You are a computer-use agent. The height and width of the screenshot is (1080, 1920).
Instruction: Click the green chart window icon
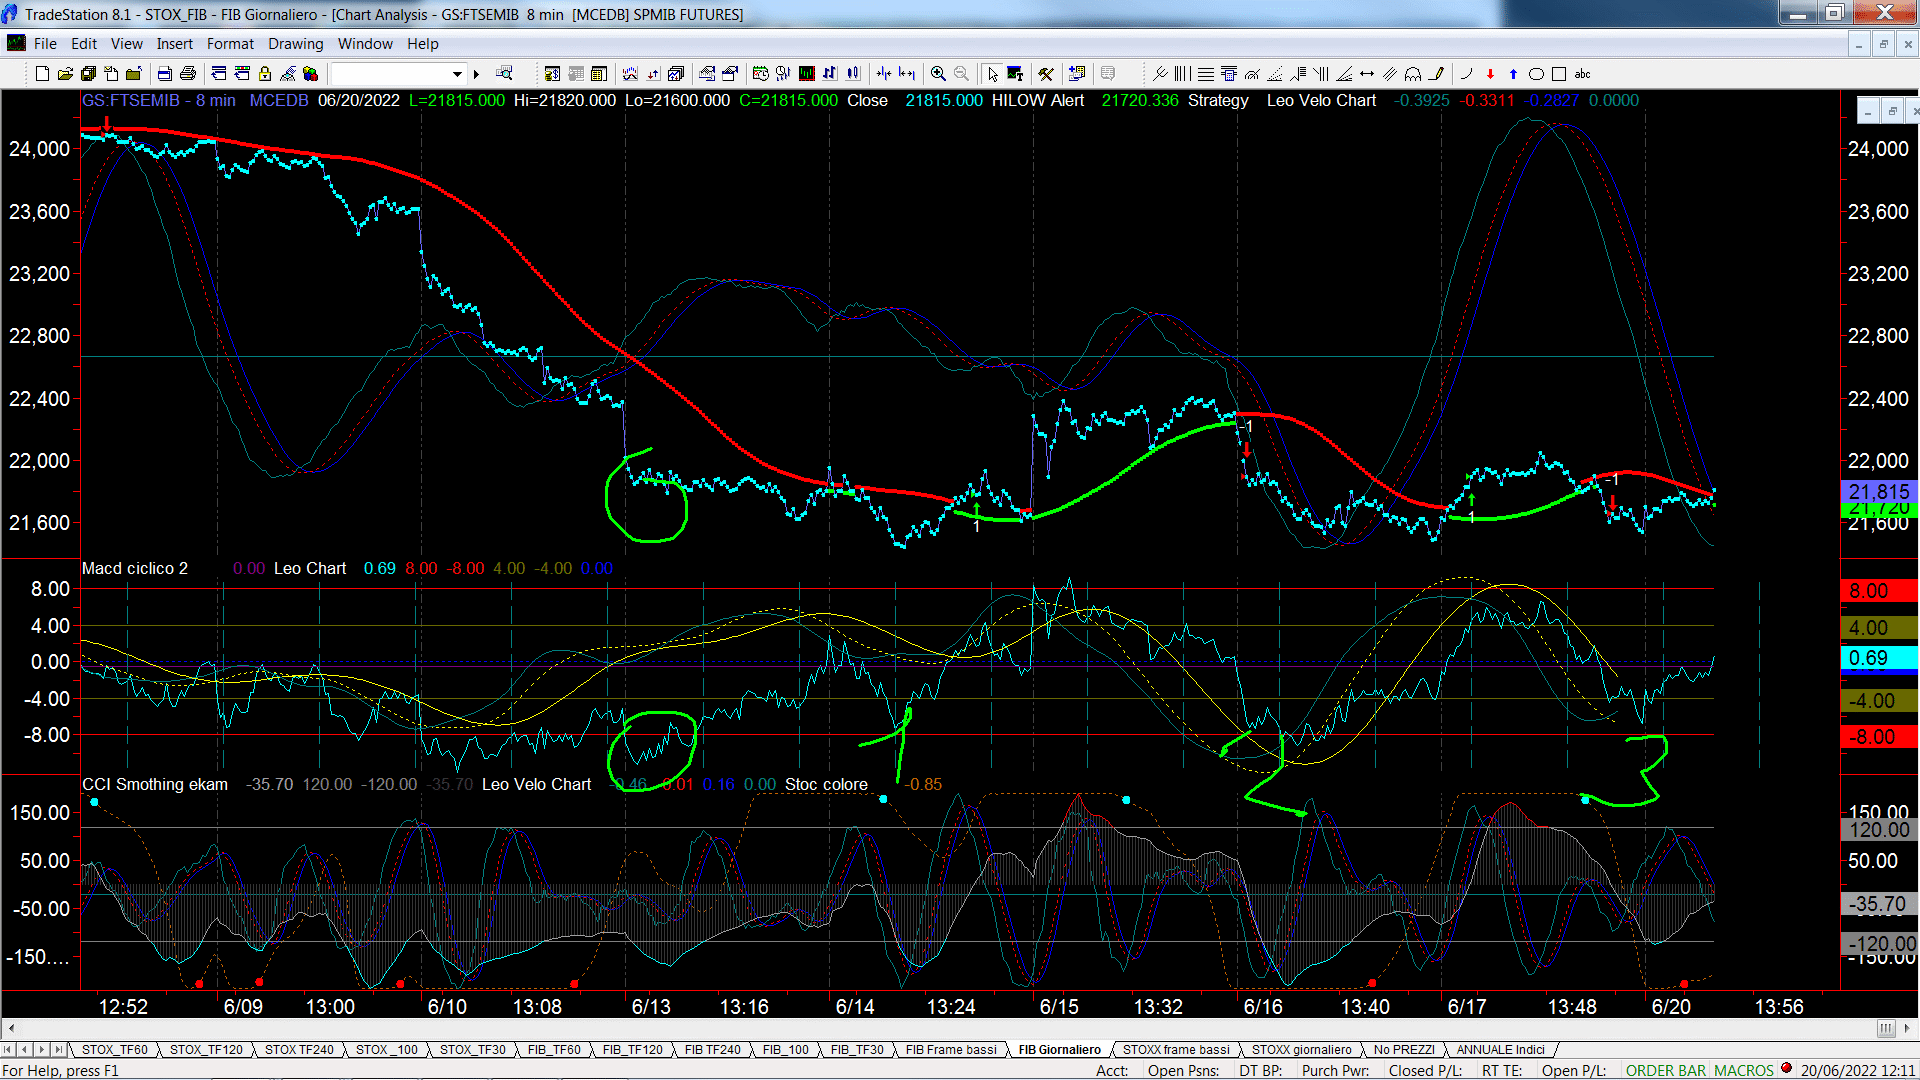807,74
